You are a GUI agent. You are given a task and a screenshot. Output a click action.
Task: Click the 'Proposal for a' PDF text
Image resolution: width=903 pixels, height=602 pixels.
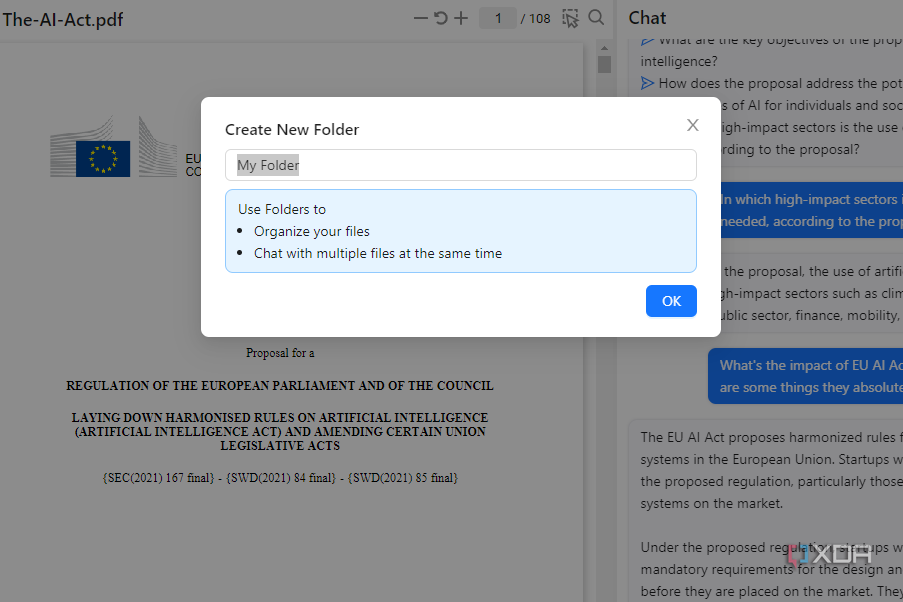click(280, 353)
